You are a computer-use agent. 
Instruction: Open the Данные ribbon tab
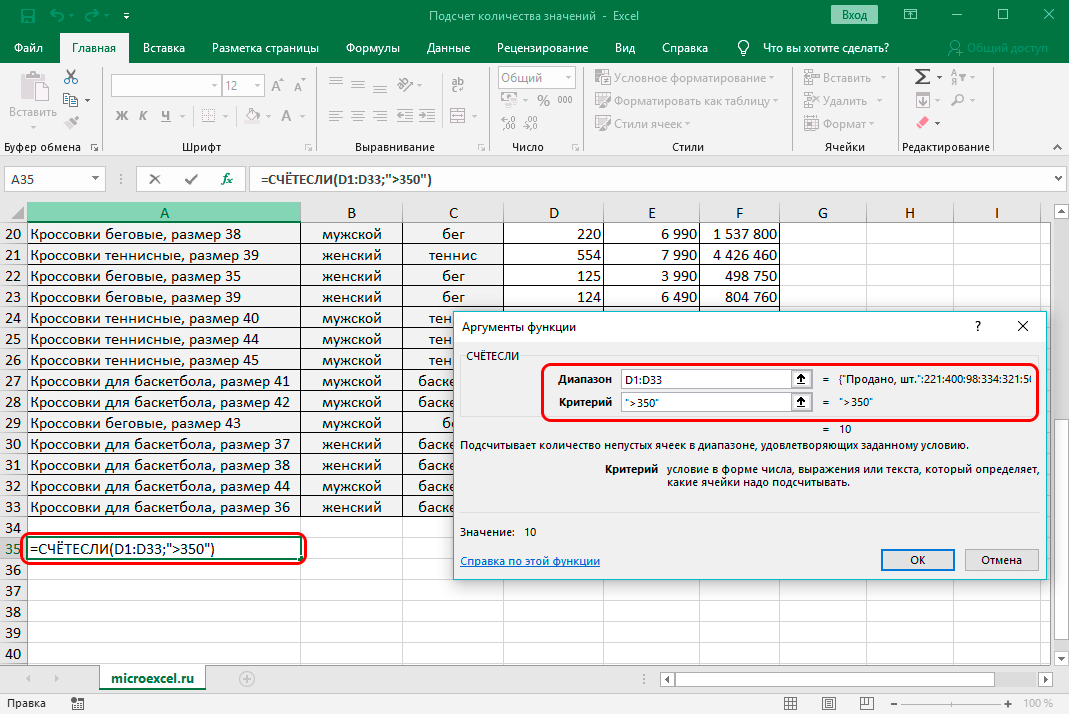(x=448, y=48)
